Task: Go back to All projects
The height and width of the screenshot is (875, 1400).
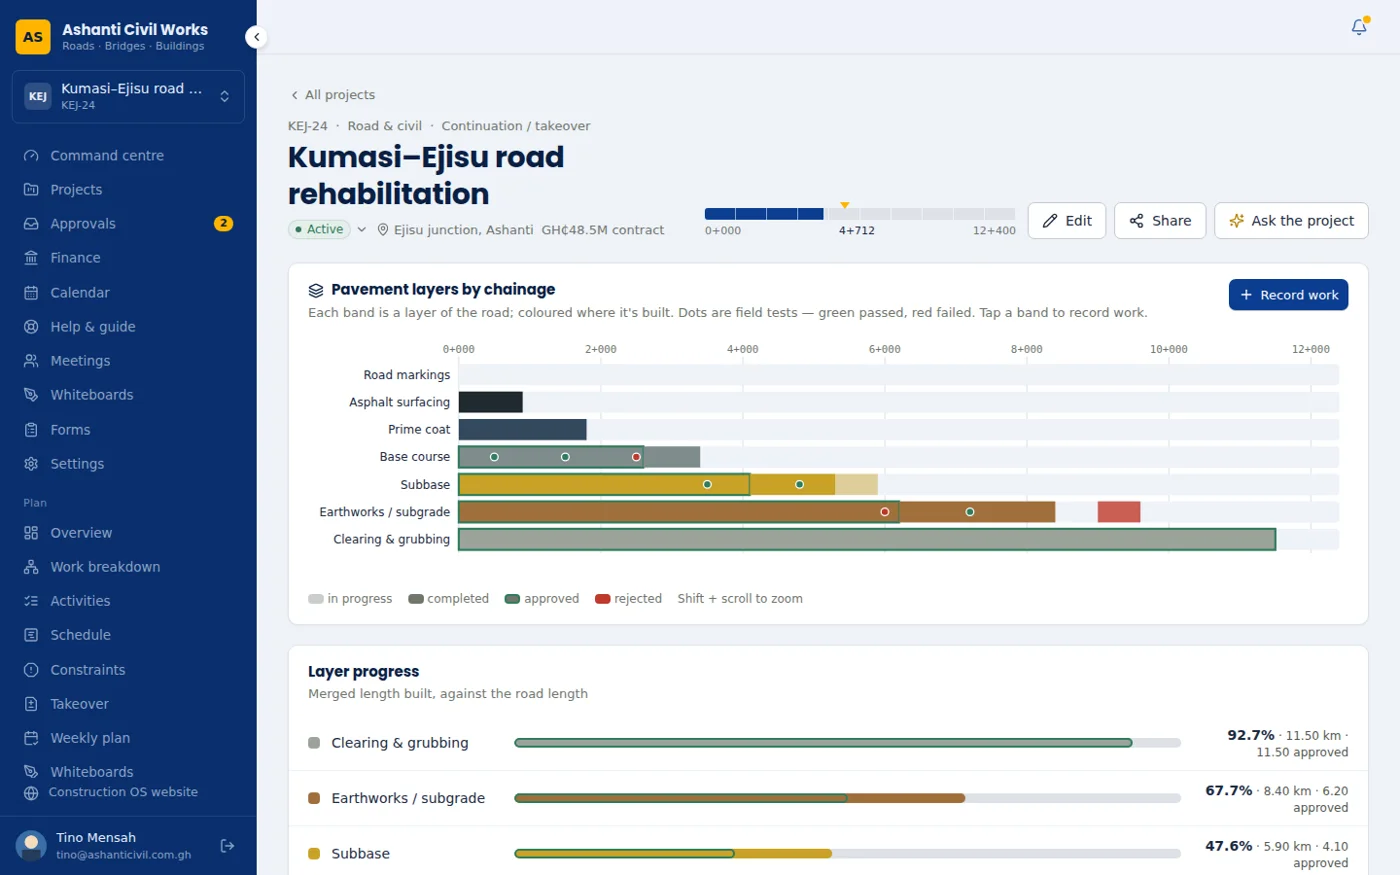Action: click(332, 95)
